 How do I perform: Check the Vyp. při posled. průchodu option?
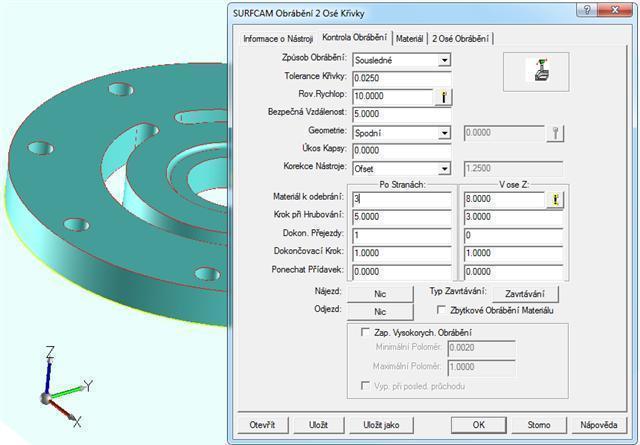coord(364,386)
